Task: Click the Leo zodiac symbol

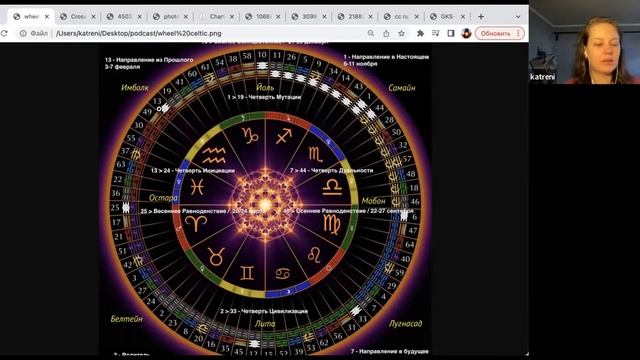Action: [314, 256]
